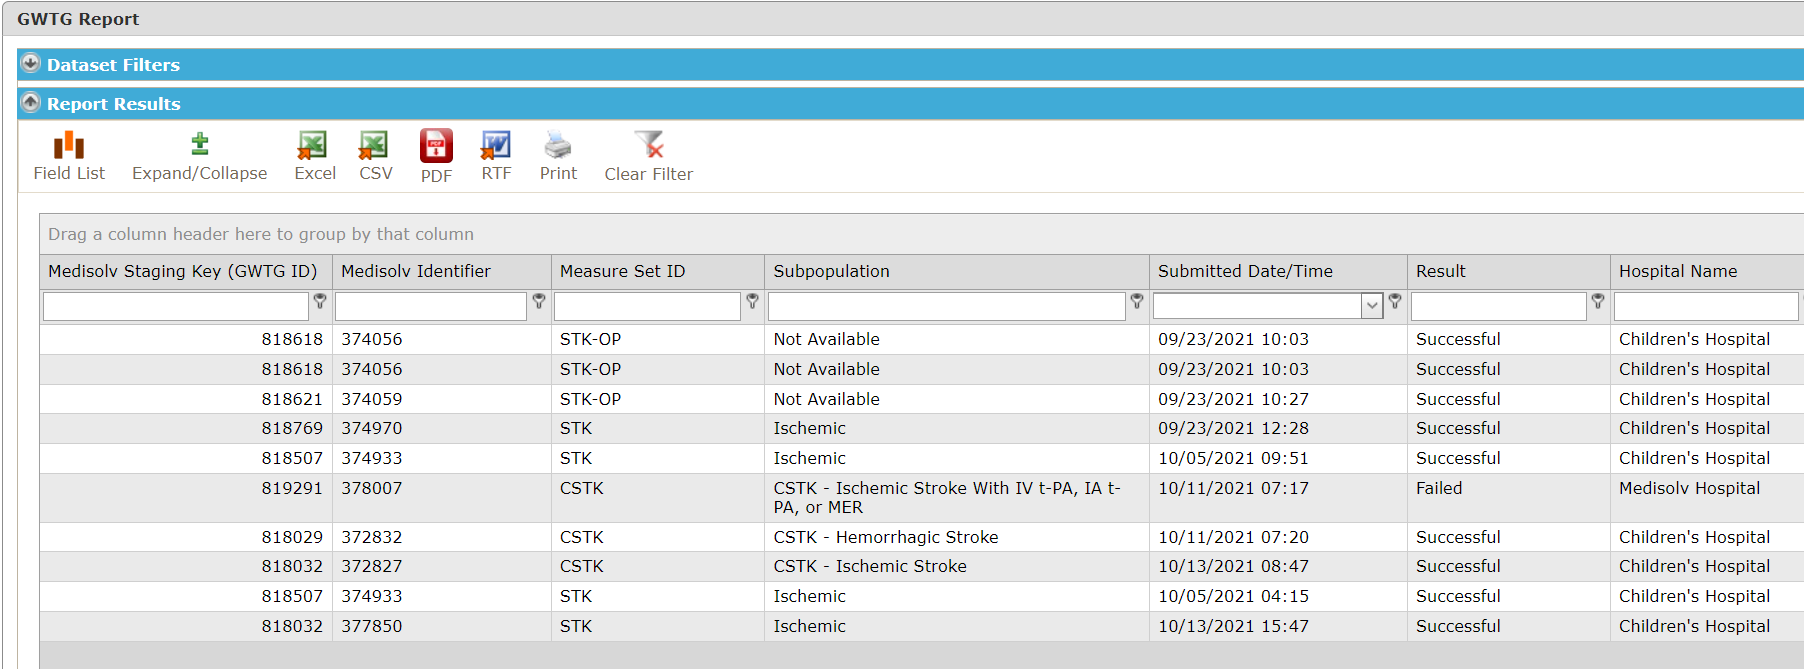The width and height of the screenshot is (1804, 669).
Task: Open filter menu for Medisolv Staging Key column
Action: [x=320, y=301]
